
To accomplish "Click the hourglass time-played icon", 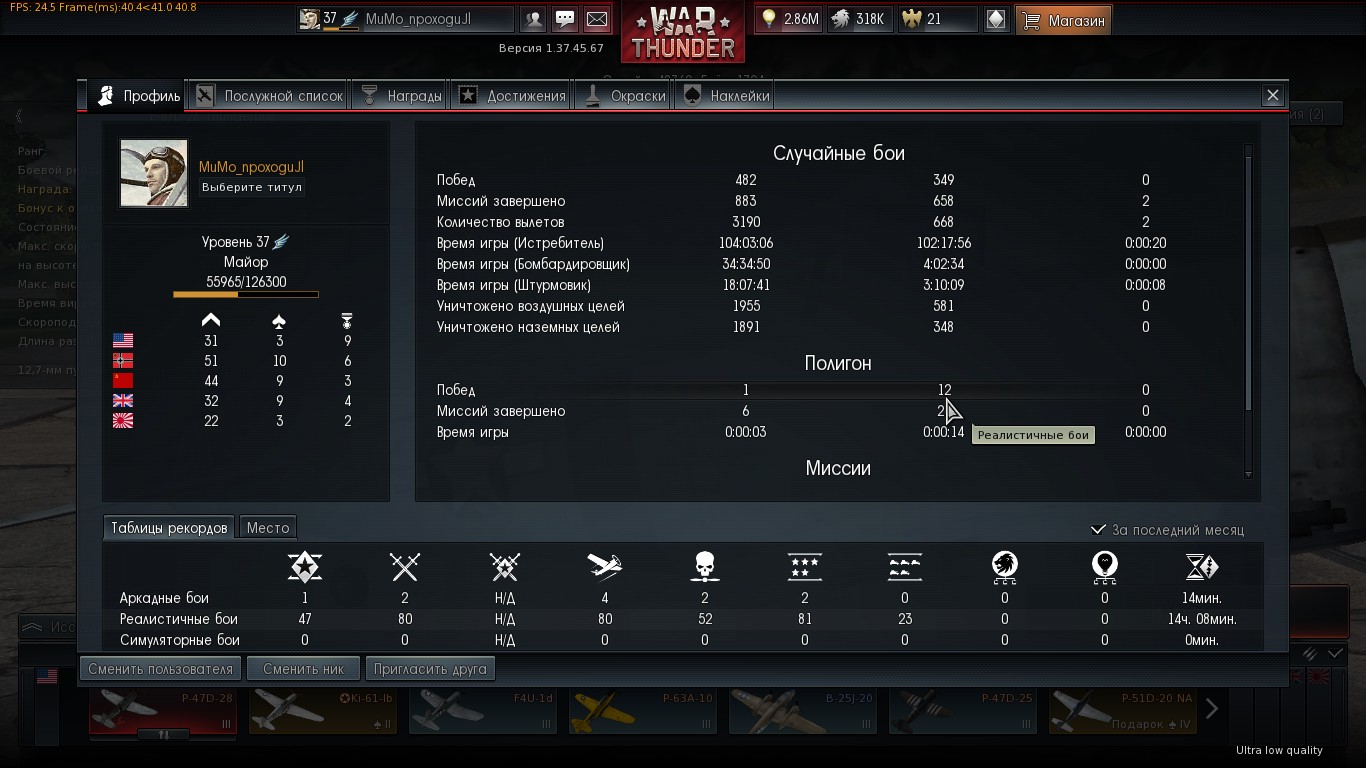I will coord(1201,567).
